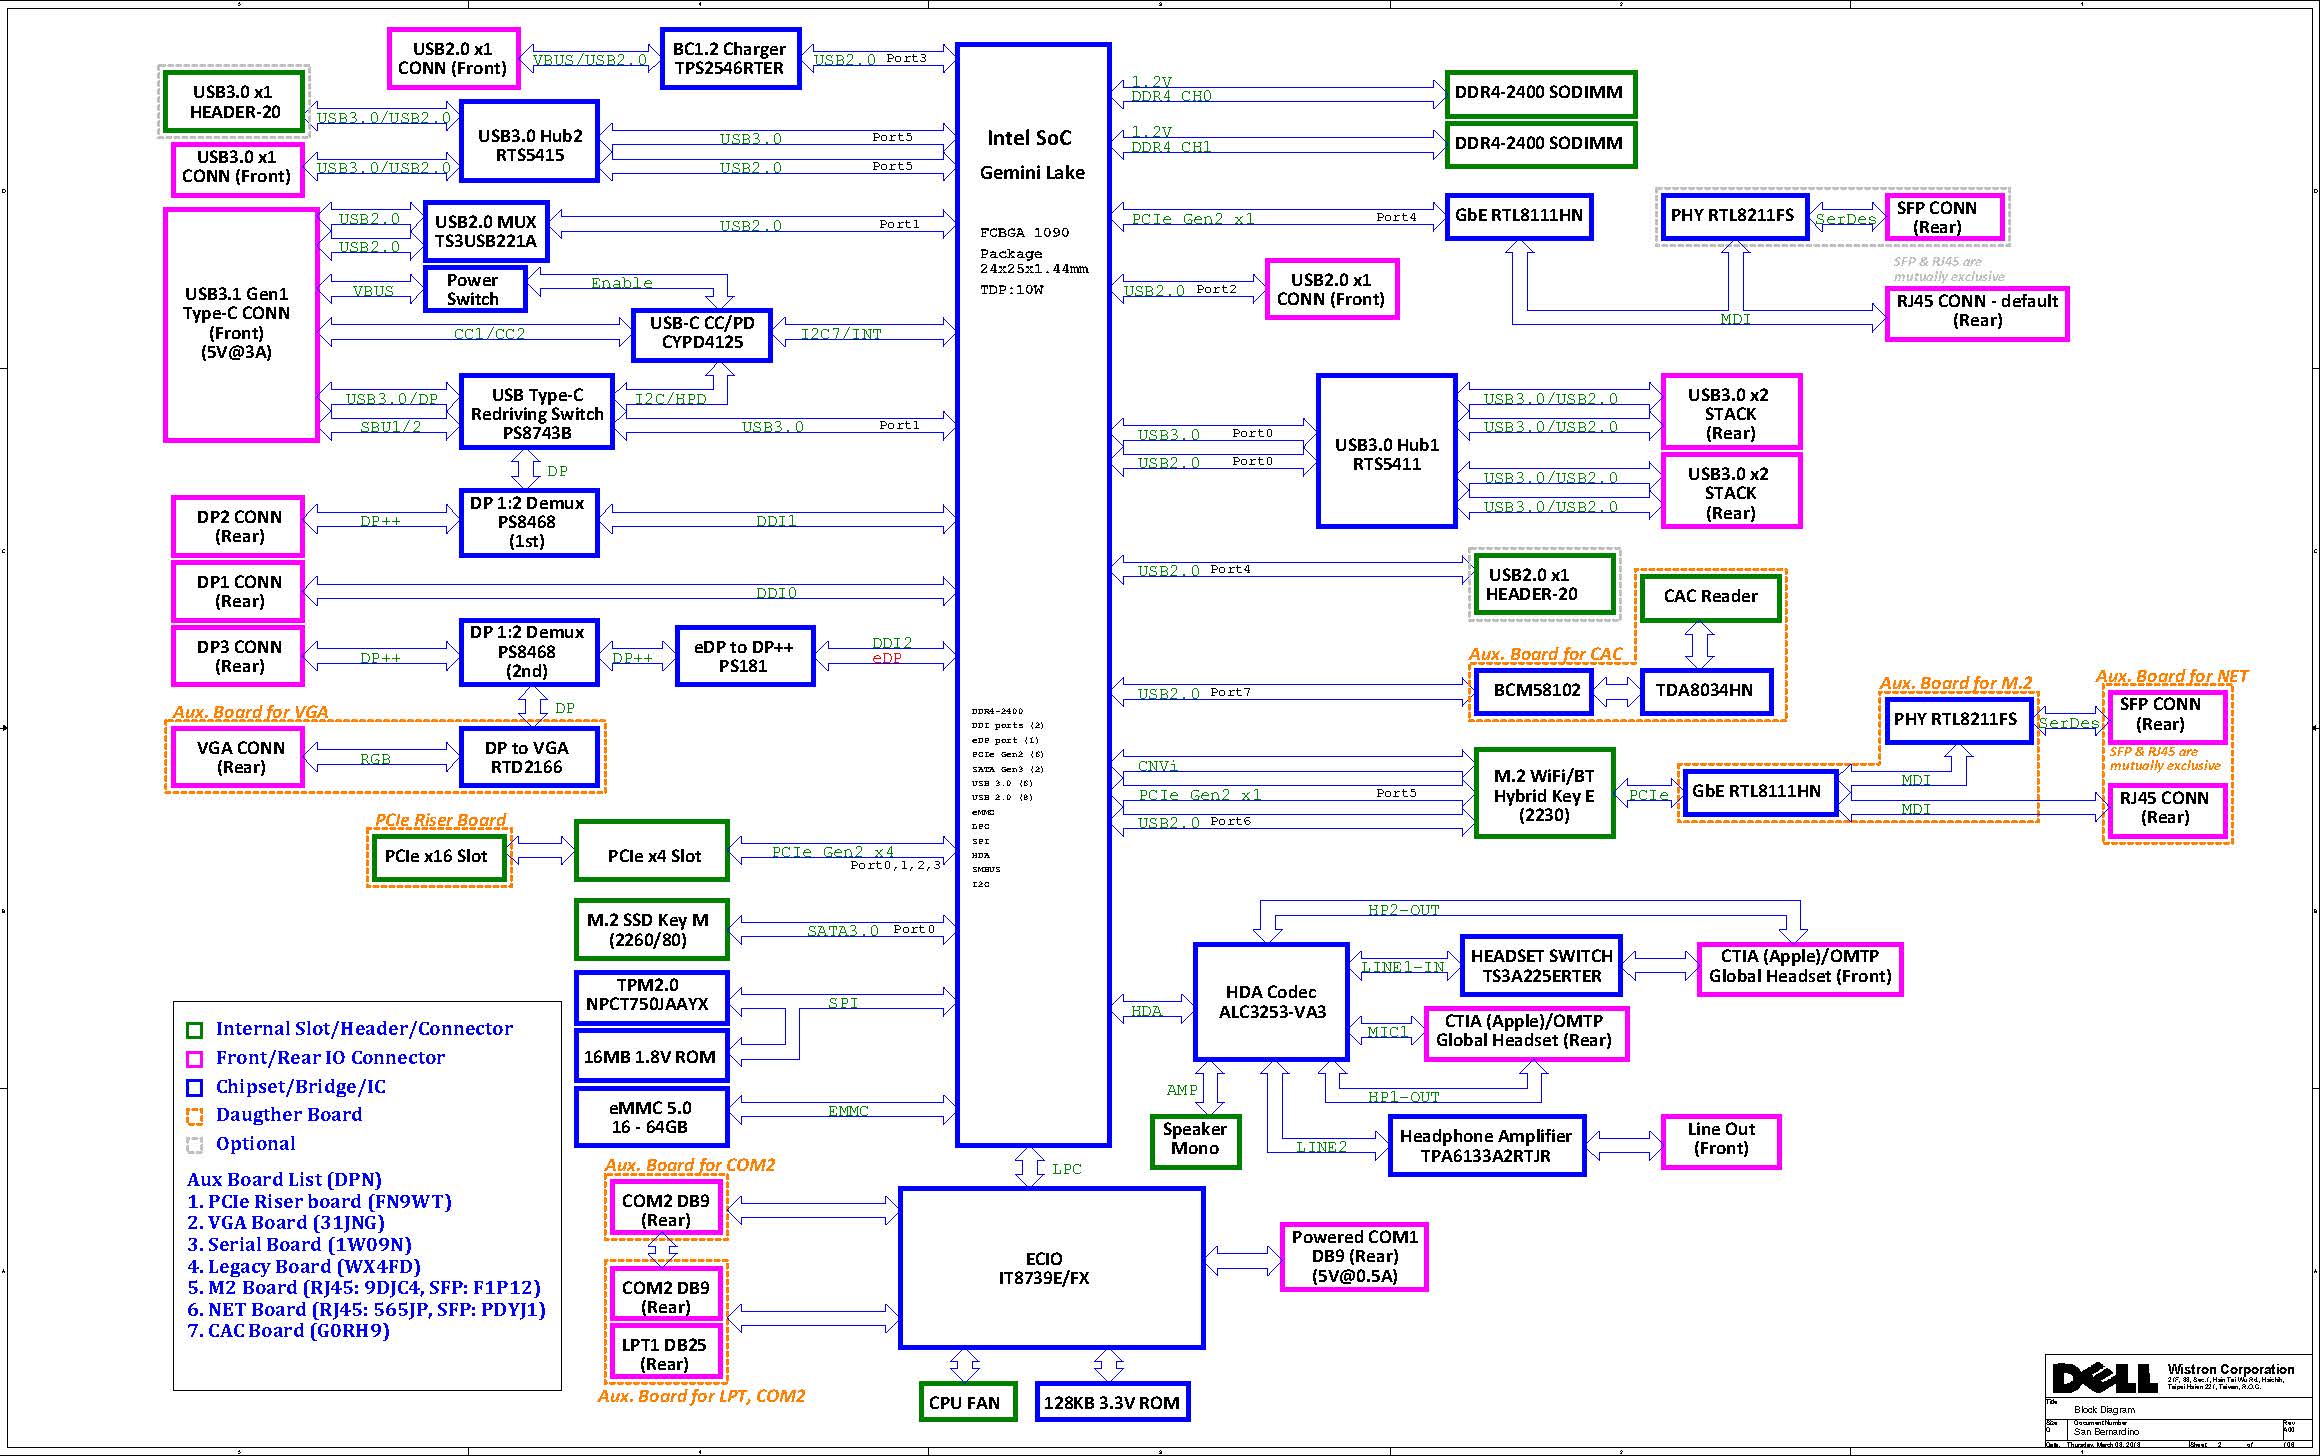
Task: Click the ECIO IT8739E/FX block
Action: (x=1051, y=1268)
